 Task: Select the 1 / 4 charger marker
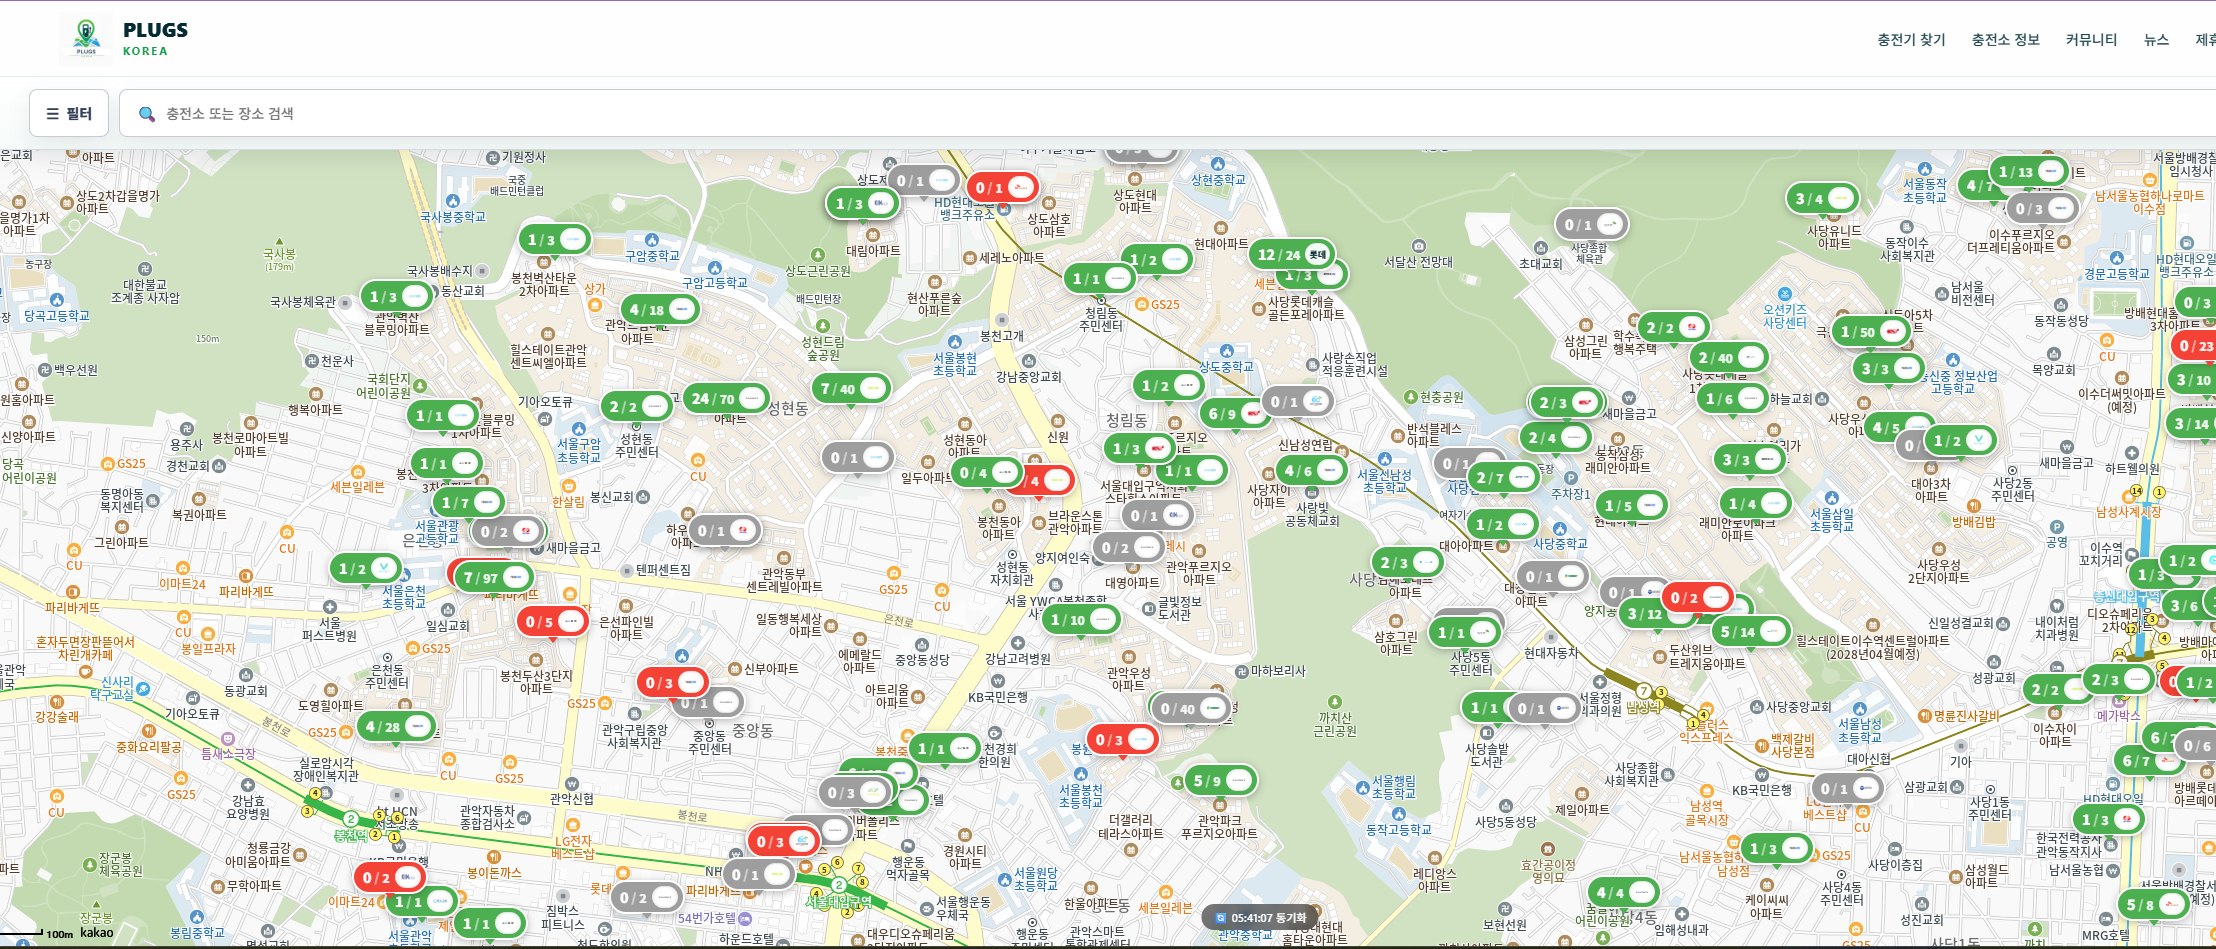[x=1755, y=503]
